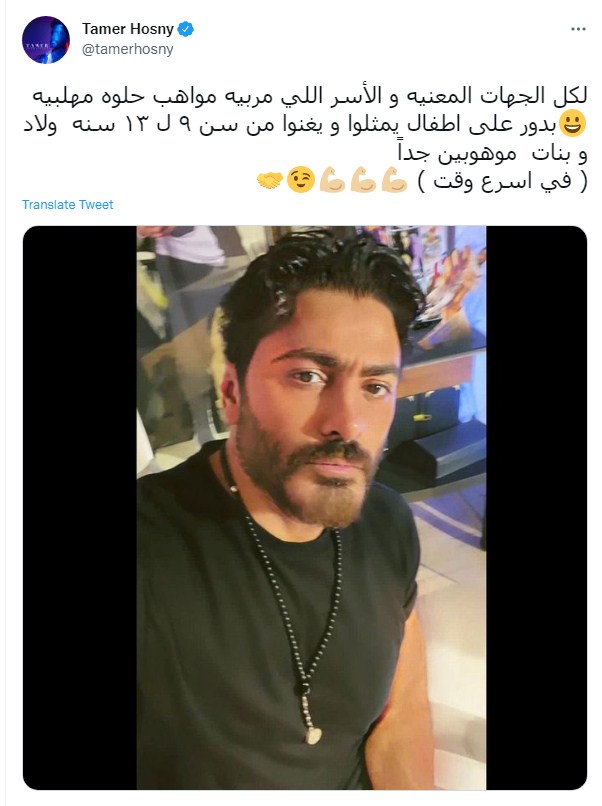
Task: Click the left black bar of the media
Action: (x=80, y=507)
